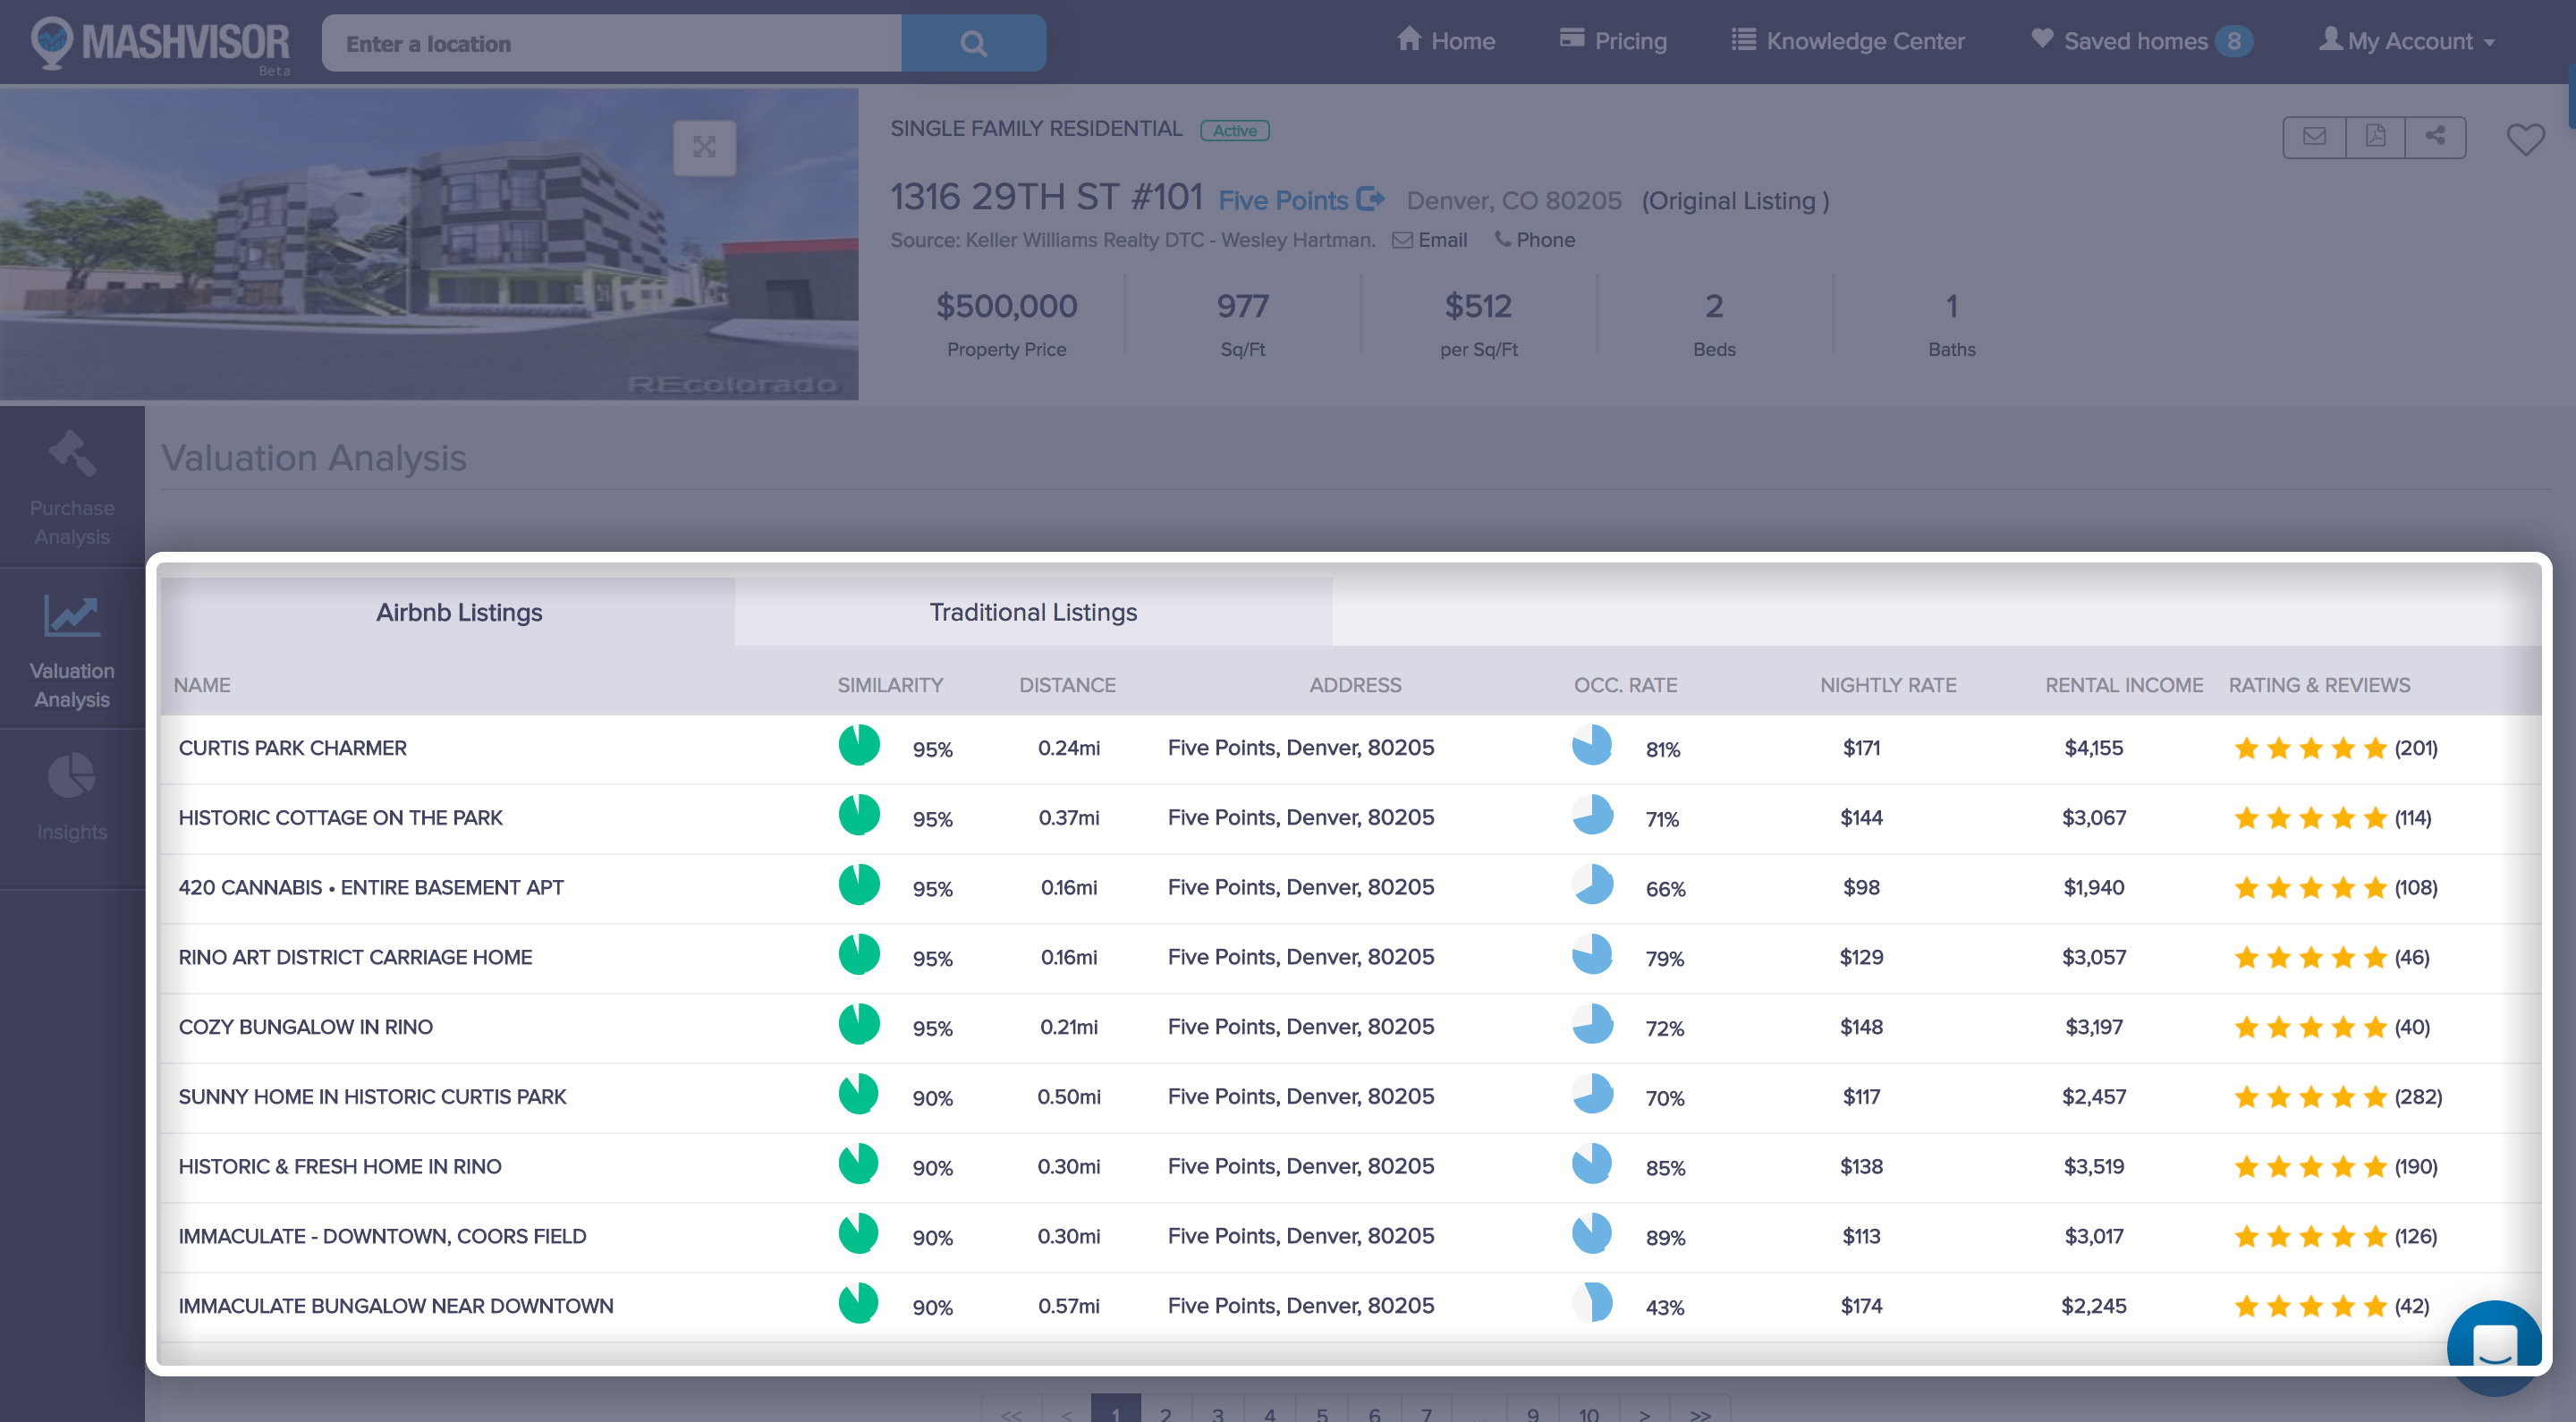
Task: Switch to Traditional Listings tab
Action: click(1032, 612)
